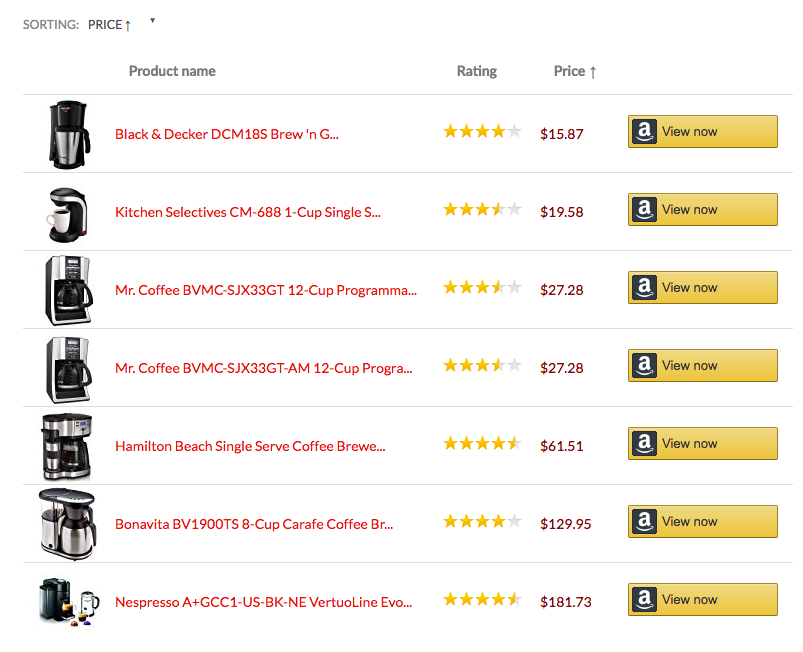This screenshot has width=803, height=652.
Task: Open the Mr. Coffee BVMC-SJX33GT 12-Cup link
Action: coord(265,290)
